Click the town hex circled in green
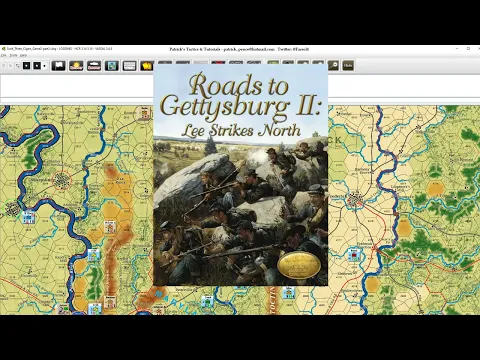480x360 pixels. (13, 209)
